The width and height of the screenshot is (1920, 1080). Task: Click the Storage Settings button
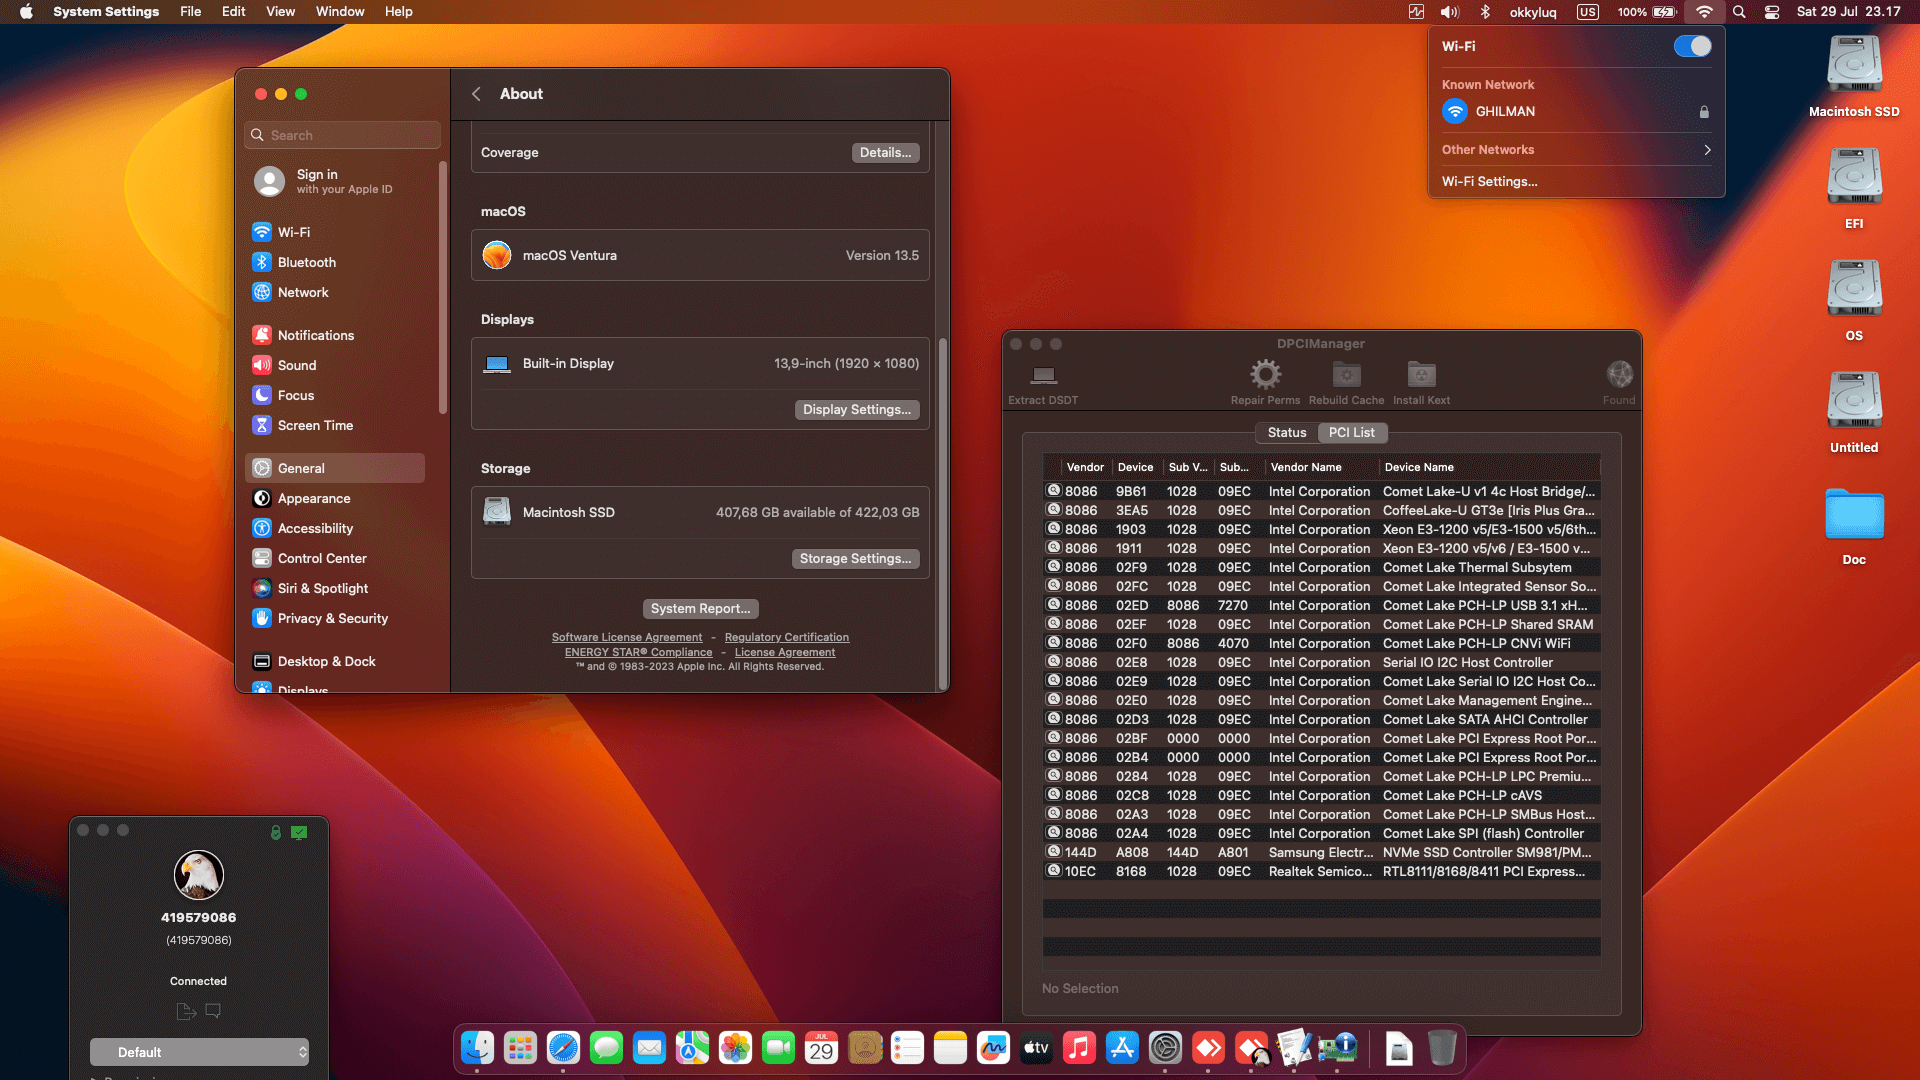855,559
